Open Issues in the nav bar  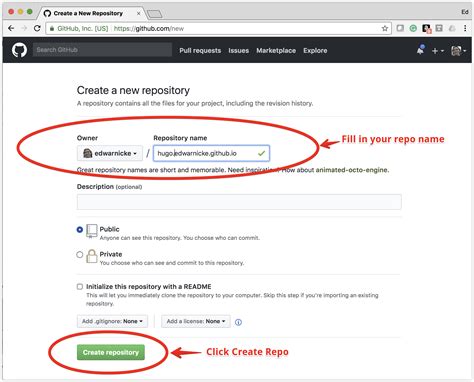point(239,51)
